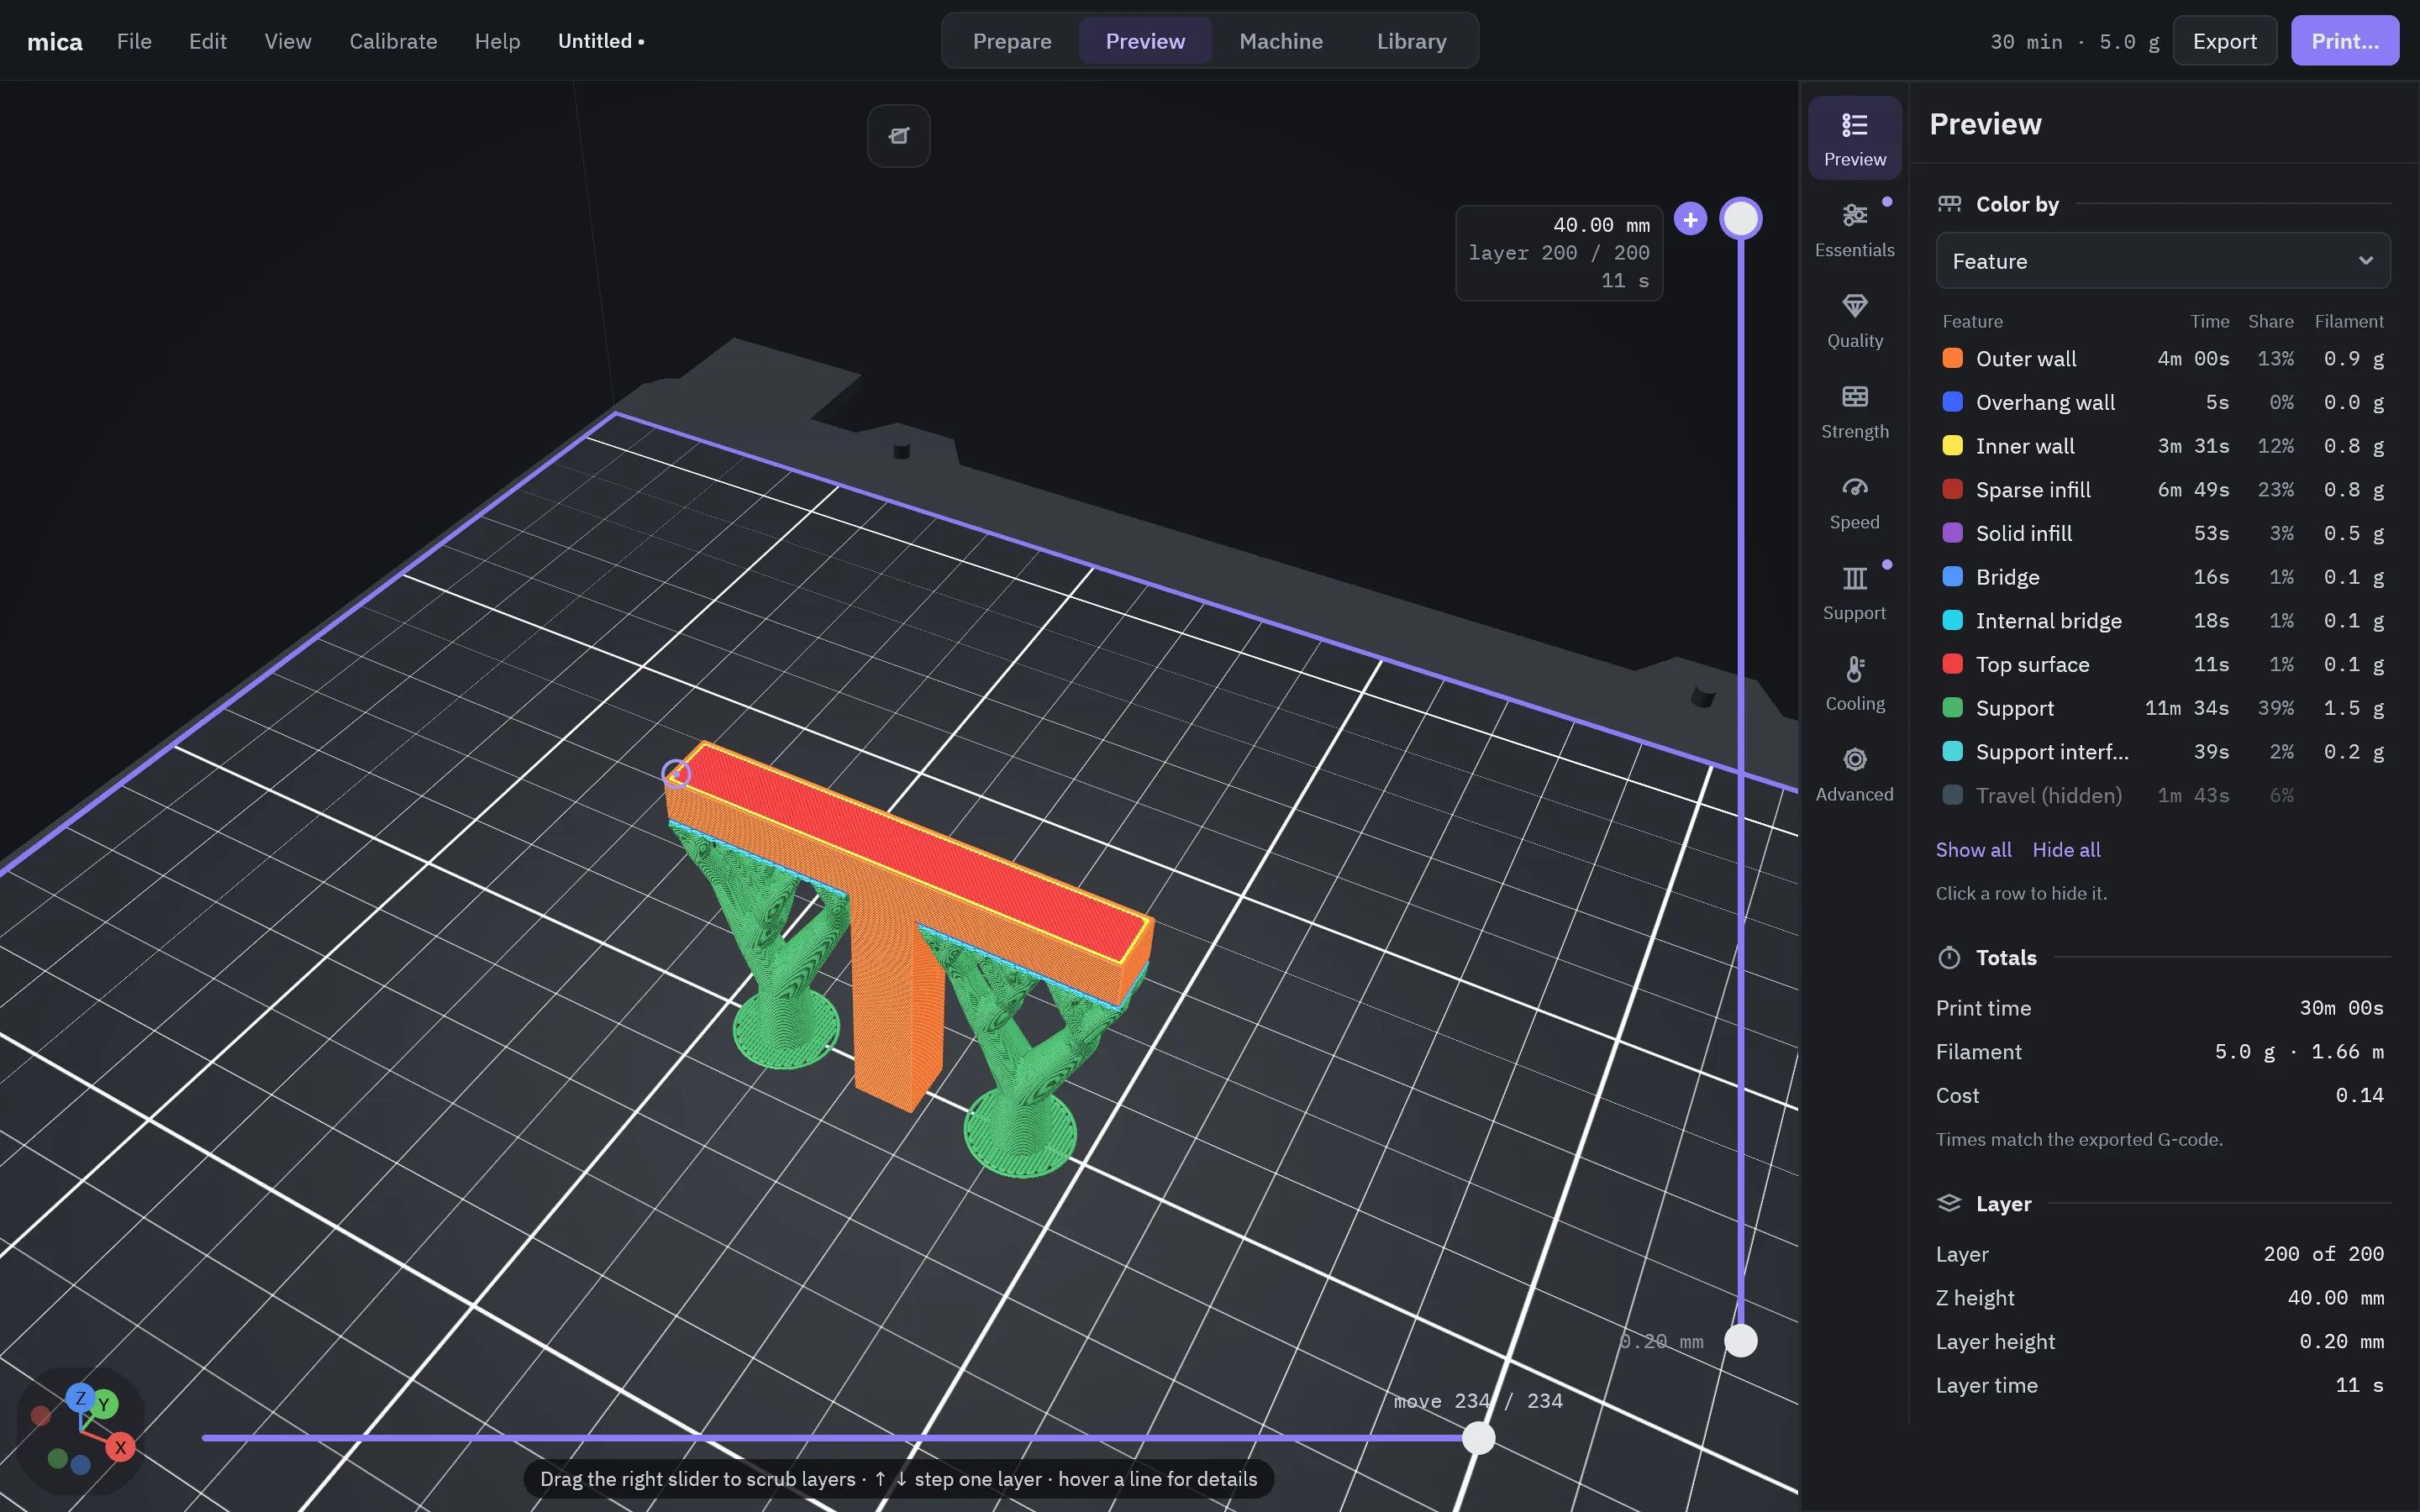Click the purple plus button near layer slider
The image size is (2420, 1512).
(1690, 219)
